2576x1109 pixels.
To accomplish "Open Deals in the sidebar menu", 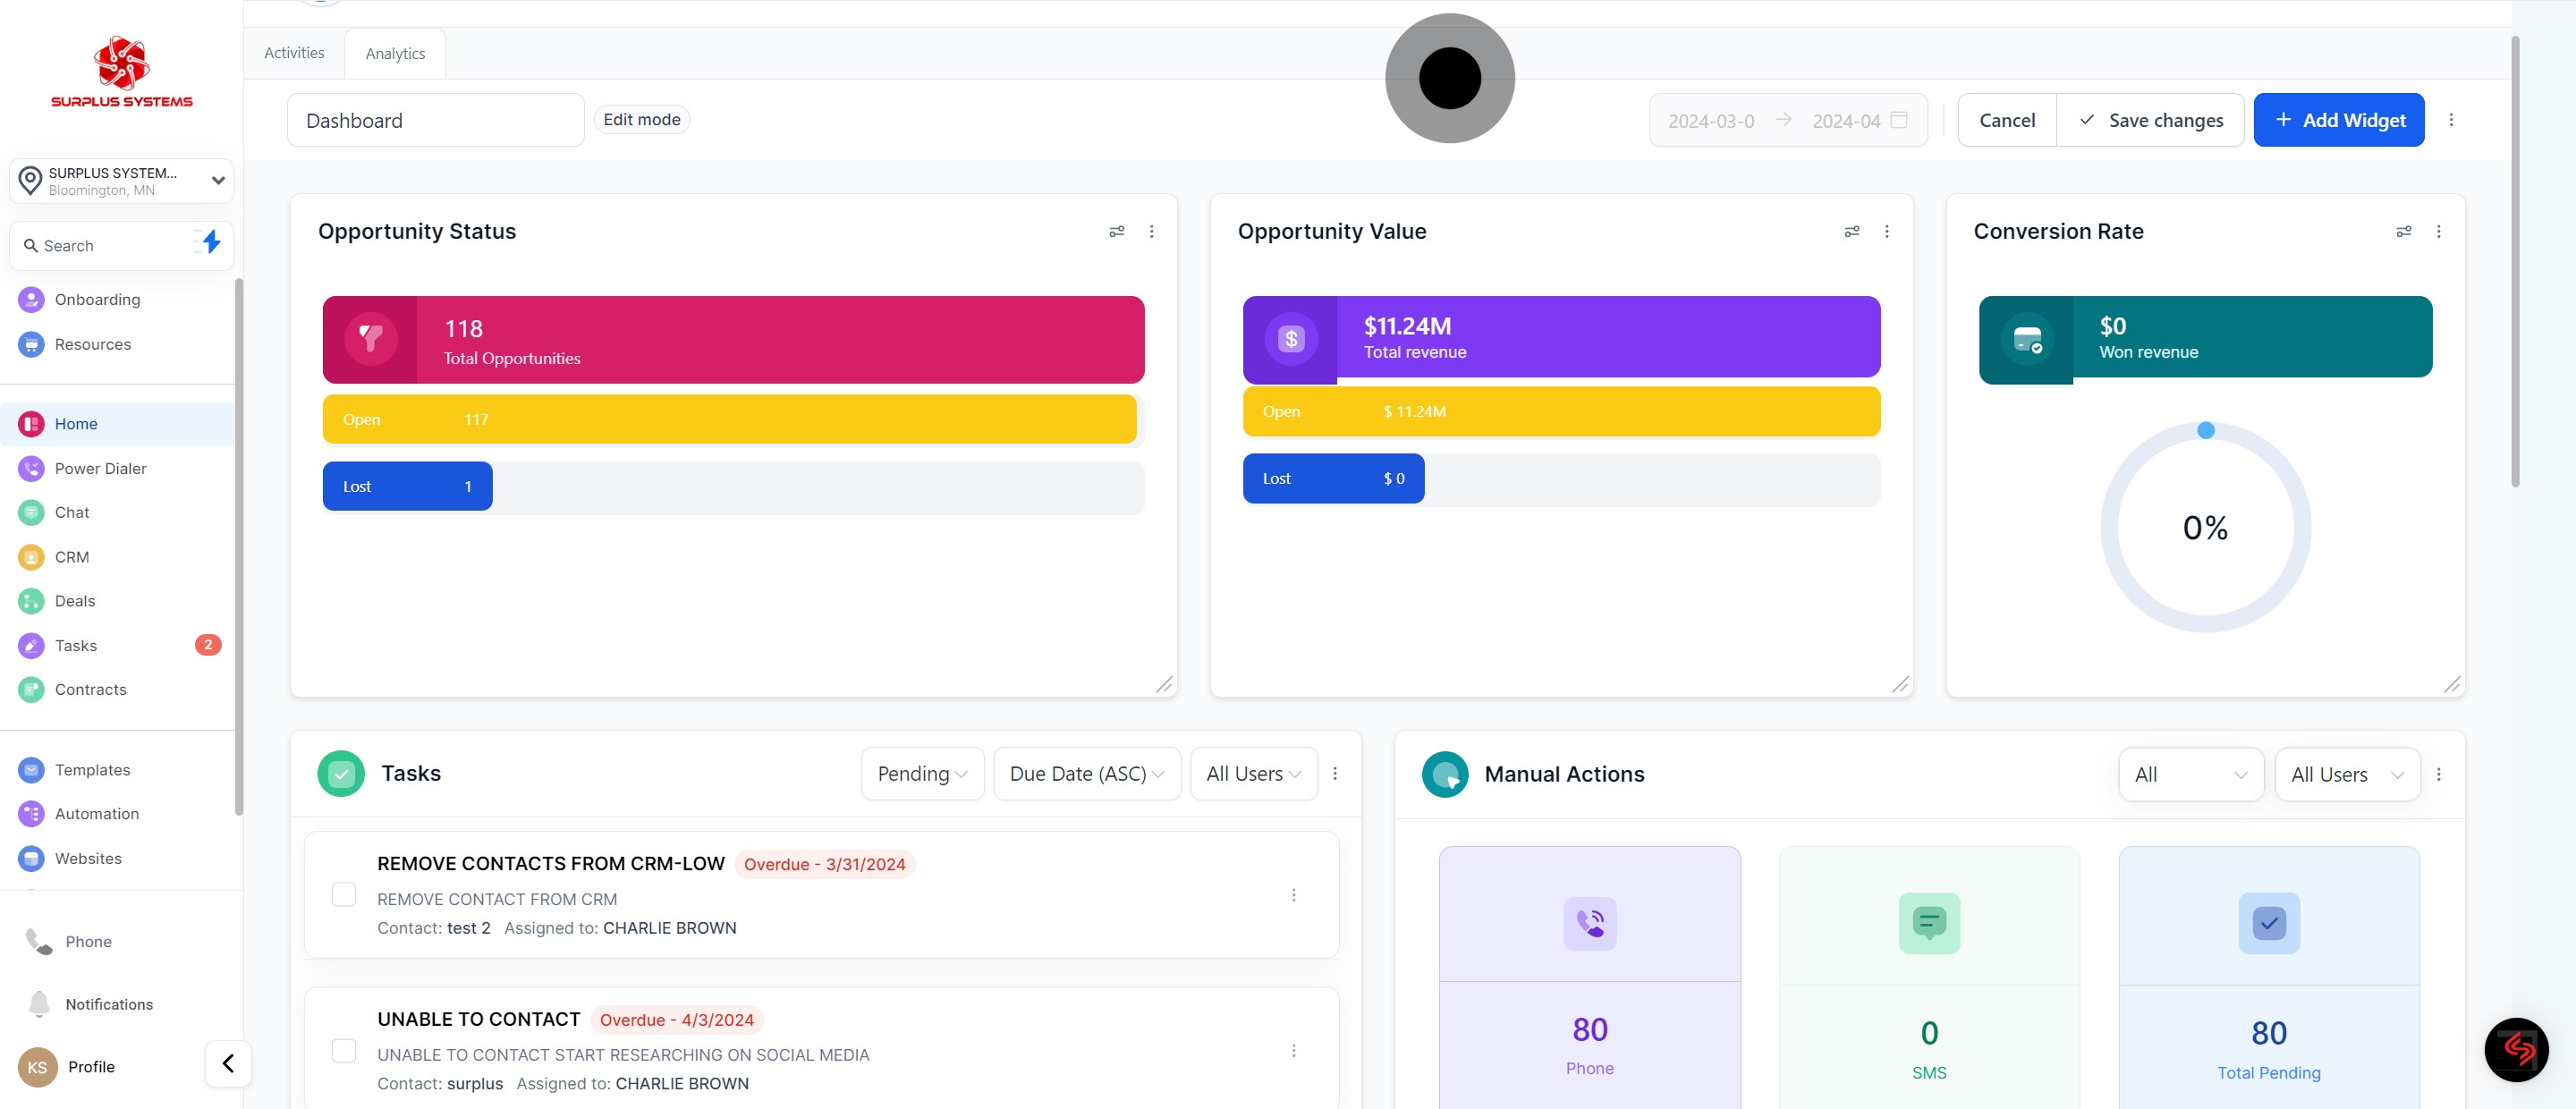I will pyautogui.click(x=75, y=601).
